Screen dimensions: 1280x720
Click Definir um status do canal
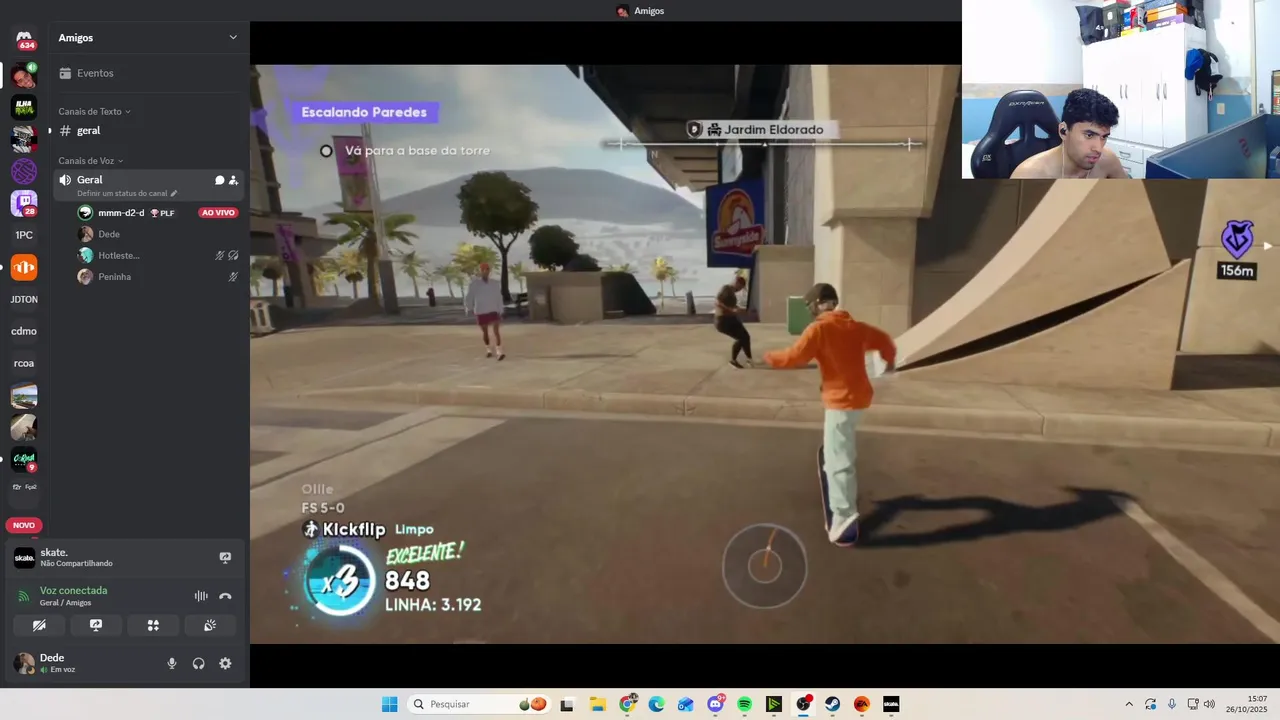122,193
